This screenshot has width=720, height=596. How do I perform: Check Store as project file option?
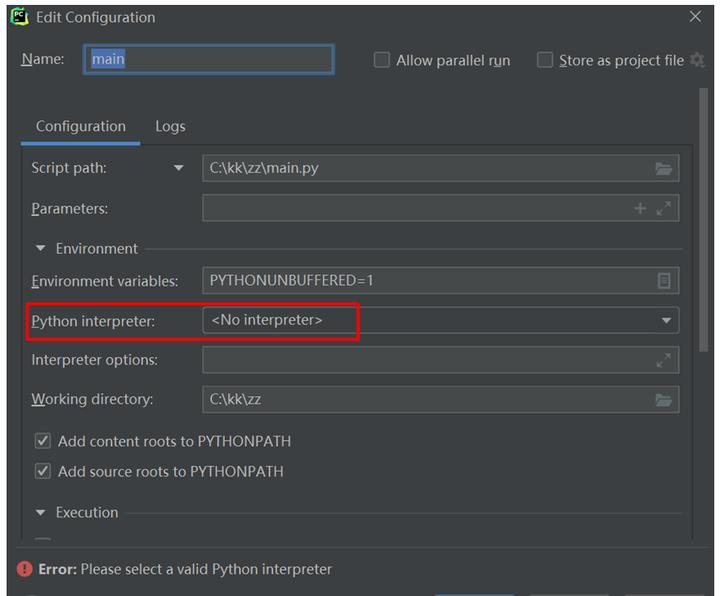(x=545, y=60)
